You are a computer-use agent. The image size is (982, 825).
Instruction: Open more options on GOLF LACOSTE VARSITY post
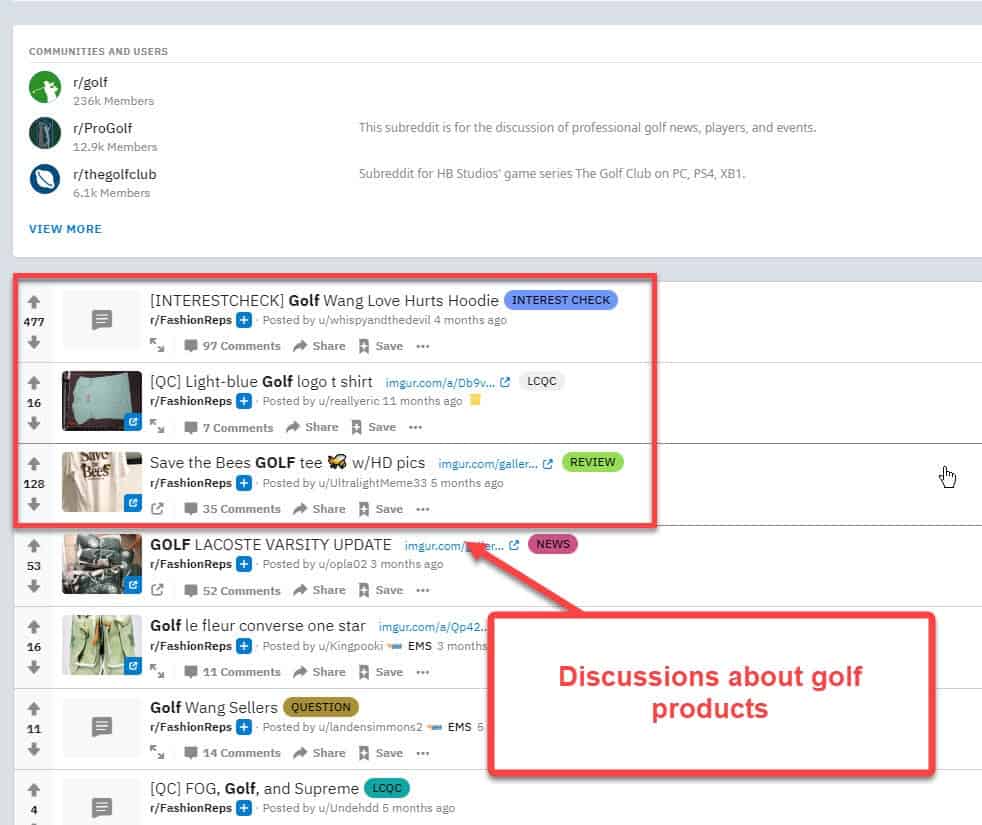click(423, 590)
